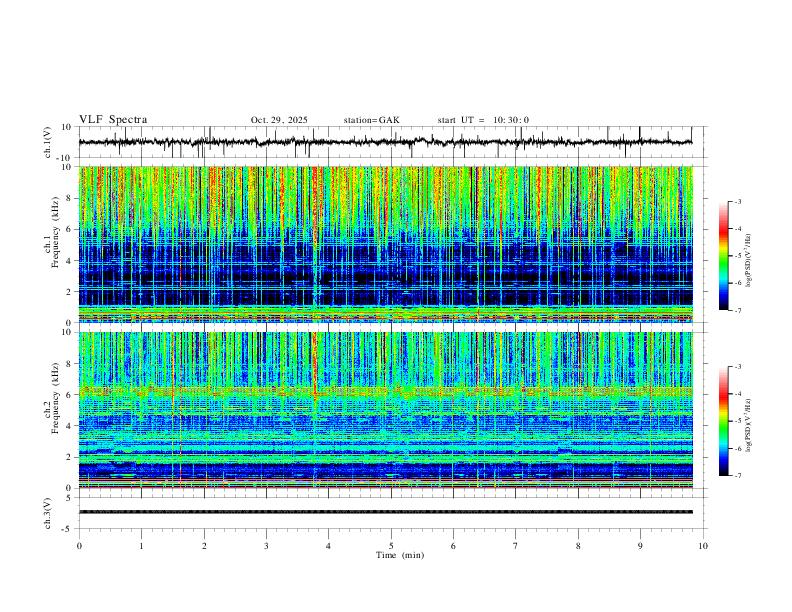Click time axis tick label "4"
This screenshot has width=792, height=612.
click(329, 546)
